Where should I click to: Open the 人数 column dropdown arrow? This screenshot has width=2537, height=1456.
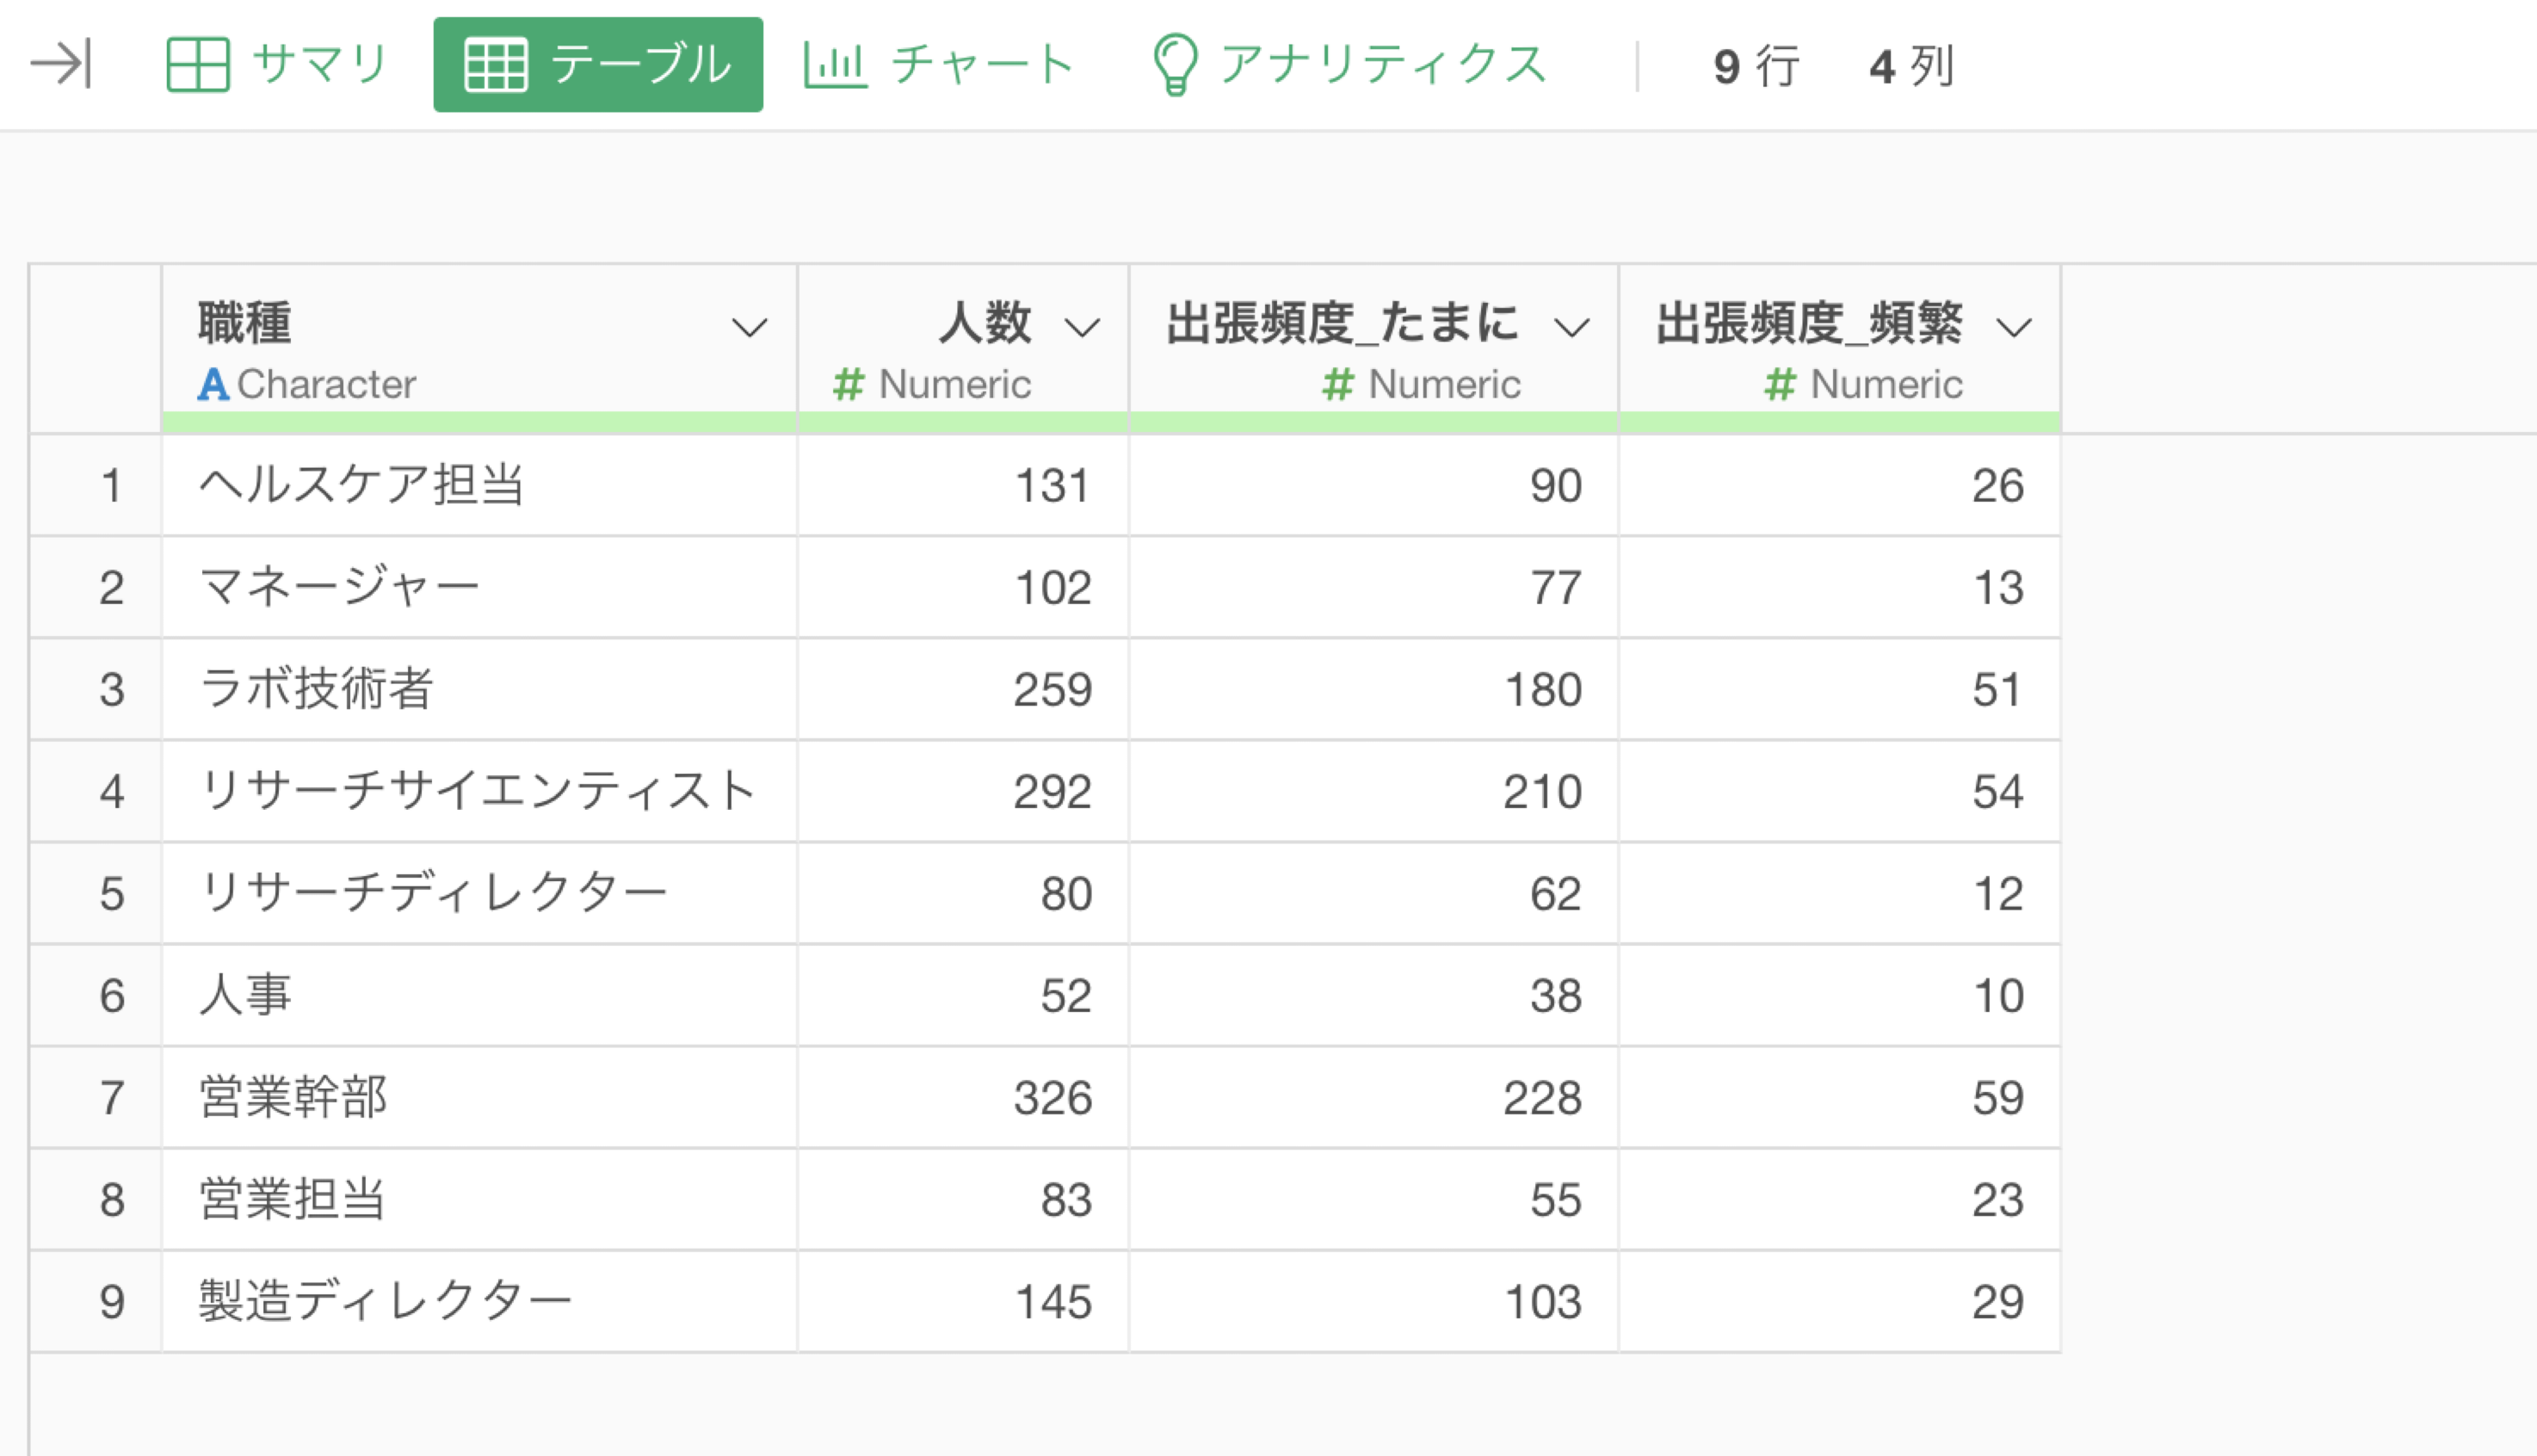(x=1082, y=327)
